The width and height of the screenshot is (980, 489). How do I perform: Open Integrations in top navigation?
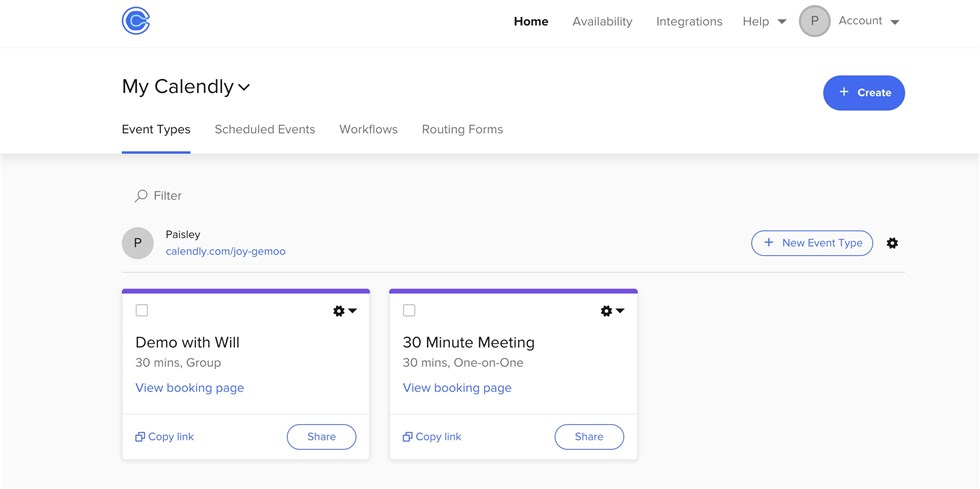tap(689, 21)
